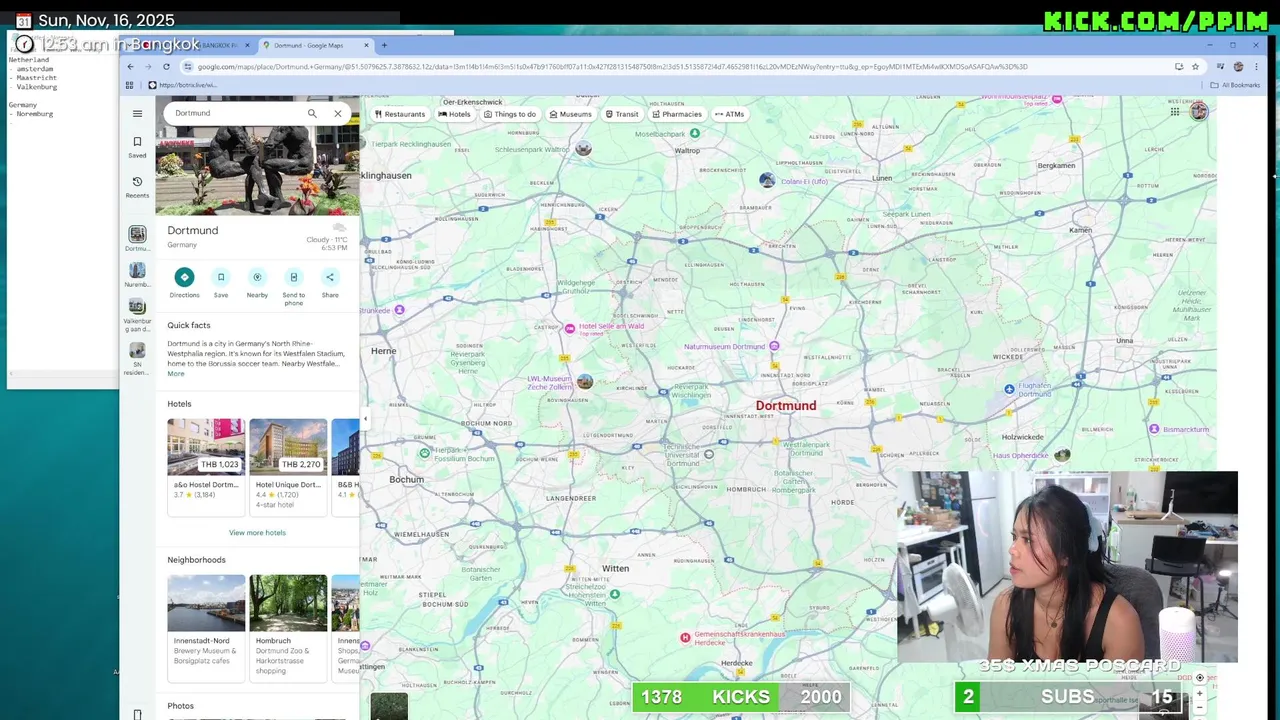Open Chrome three-dot menu

click(x=1256, y=67)
